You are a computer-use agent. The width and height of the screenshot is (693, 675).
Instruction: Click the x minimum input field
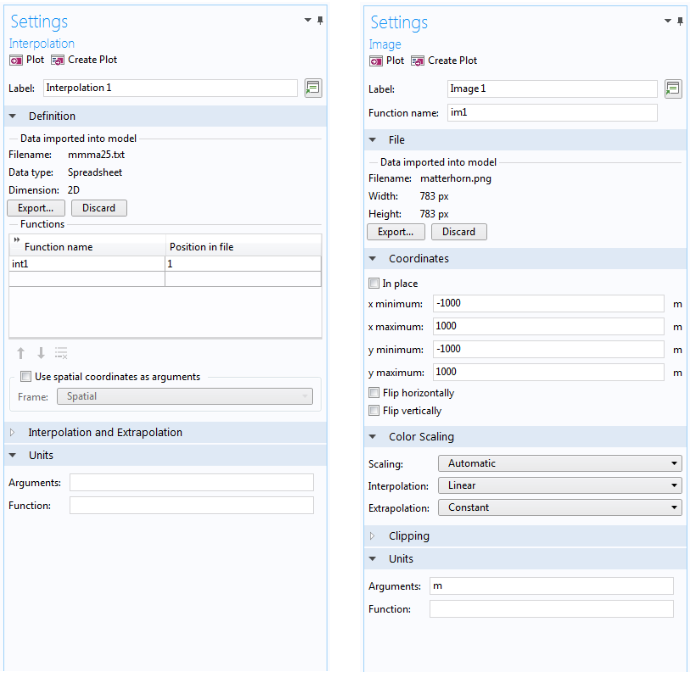pos(548,303)
